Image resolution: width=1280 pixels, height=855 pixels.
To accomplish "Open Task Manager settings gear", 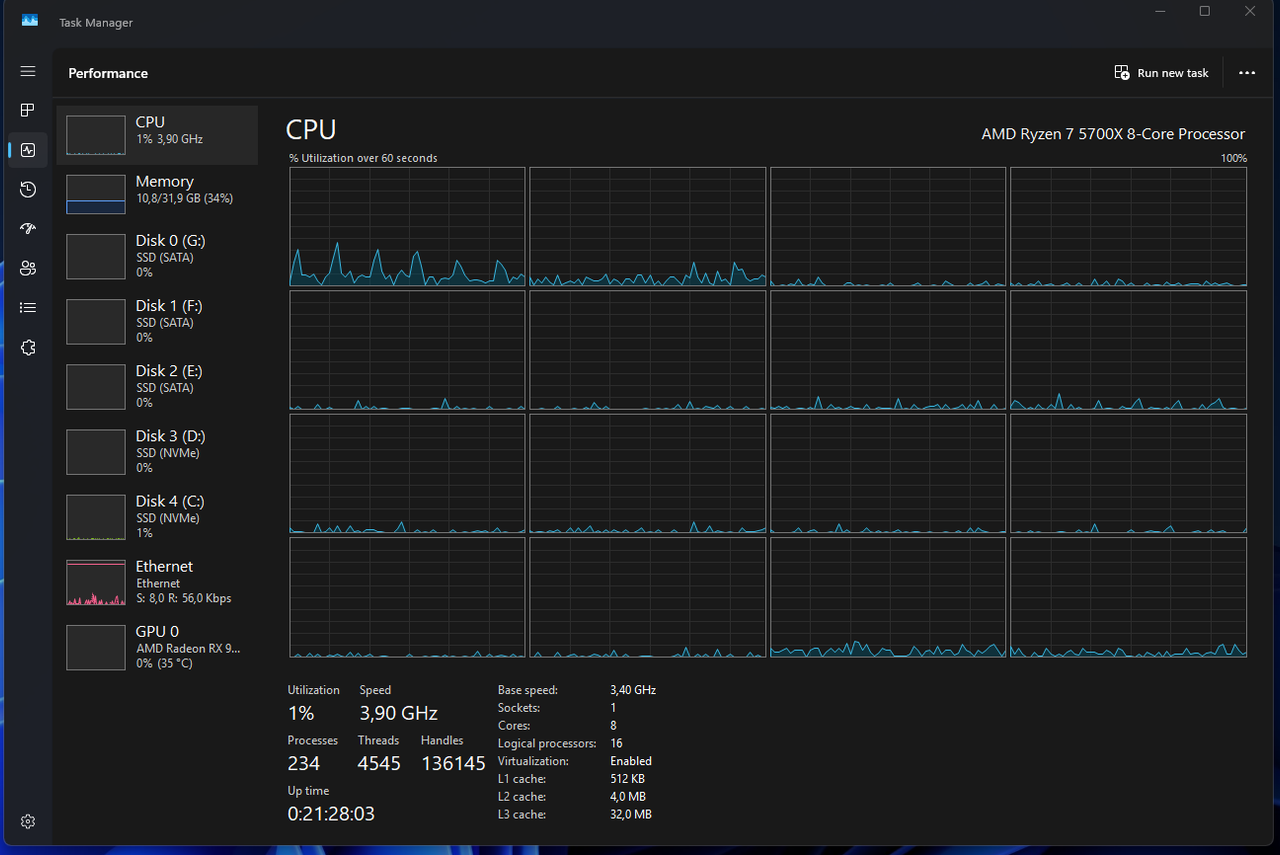I will tap(28, 821).
